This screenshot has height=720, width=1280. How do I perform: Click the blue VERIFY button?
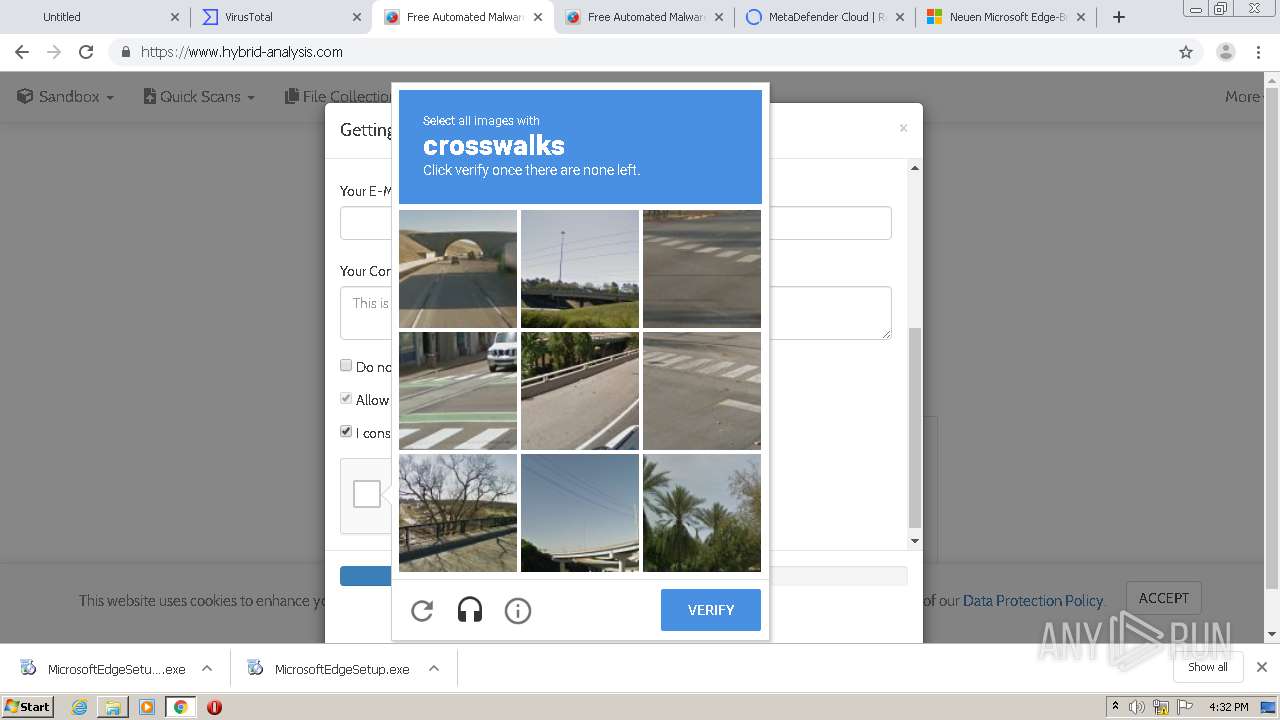tap(711, 610)
